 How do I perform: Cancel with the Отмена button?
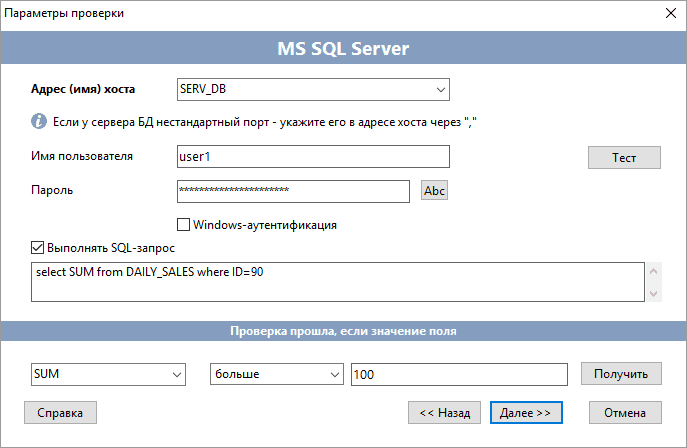(x=625, y=413)
